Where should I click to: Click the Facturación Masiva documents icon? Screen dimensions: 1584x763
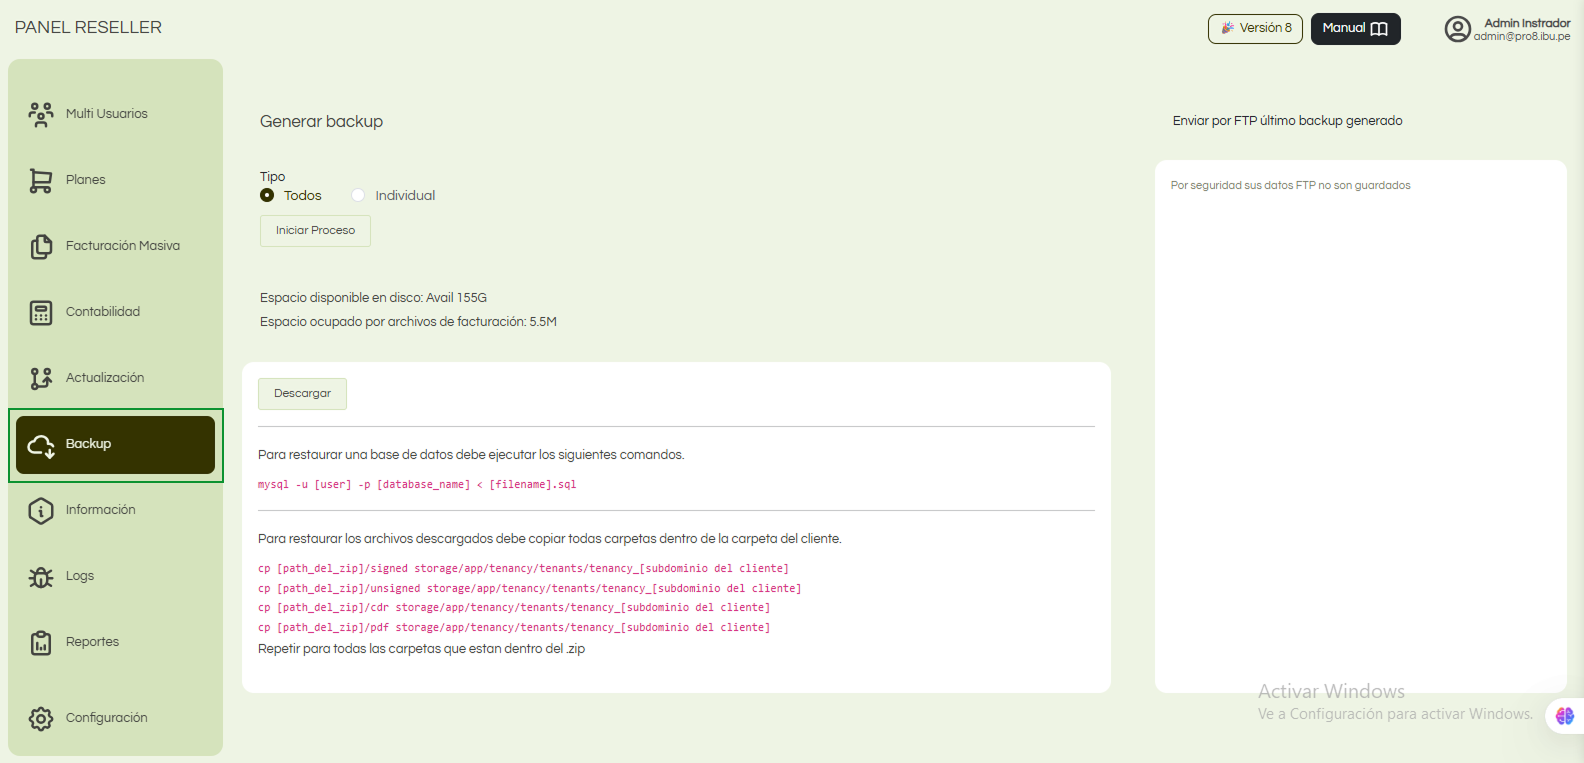[41, 246]
